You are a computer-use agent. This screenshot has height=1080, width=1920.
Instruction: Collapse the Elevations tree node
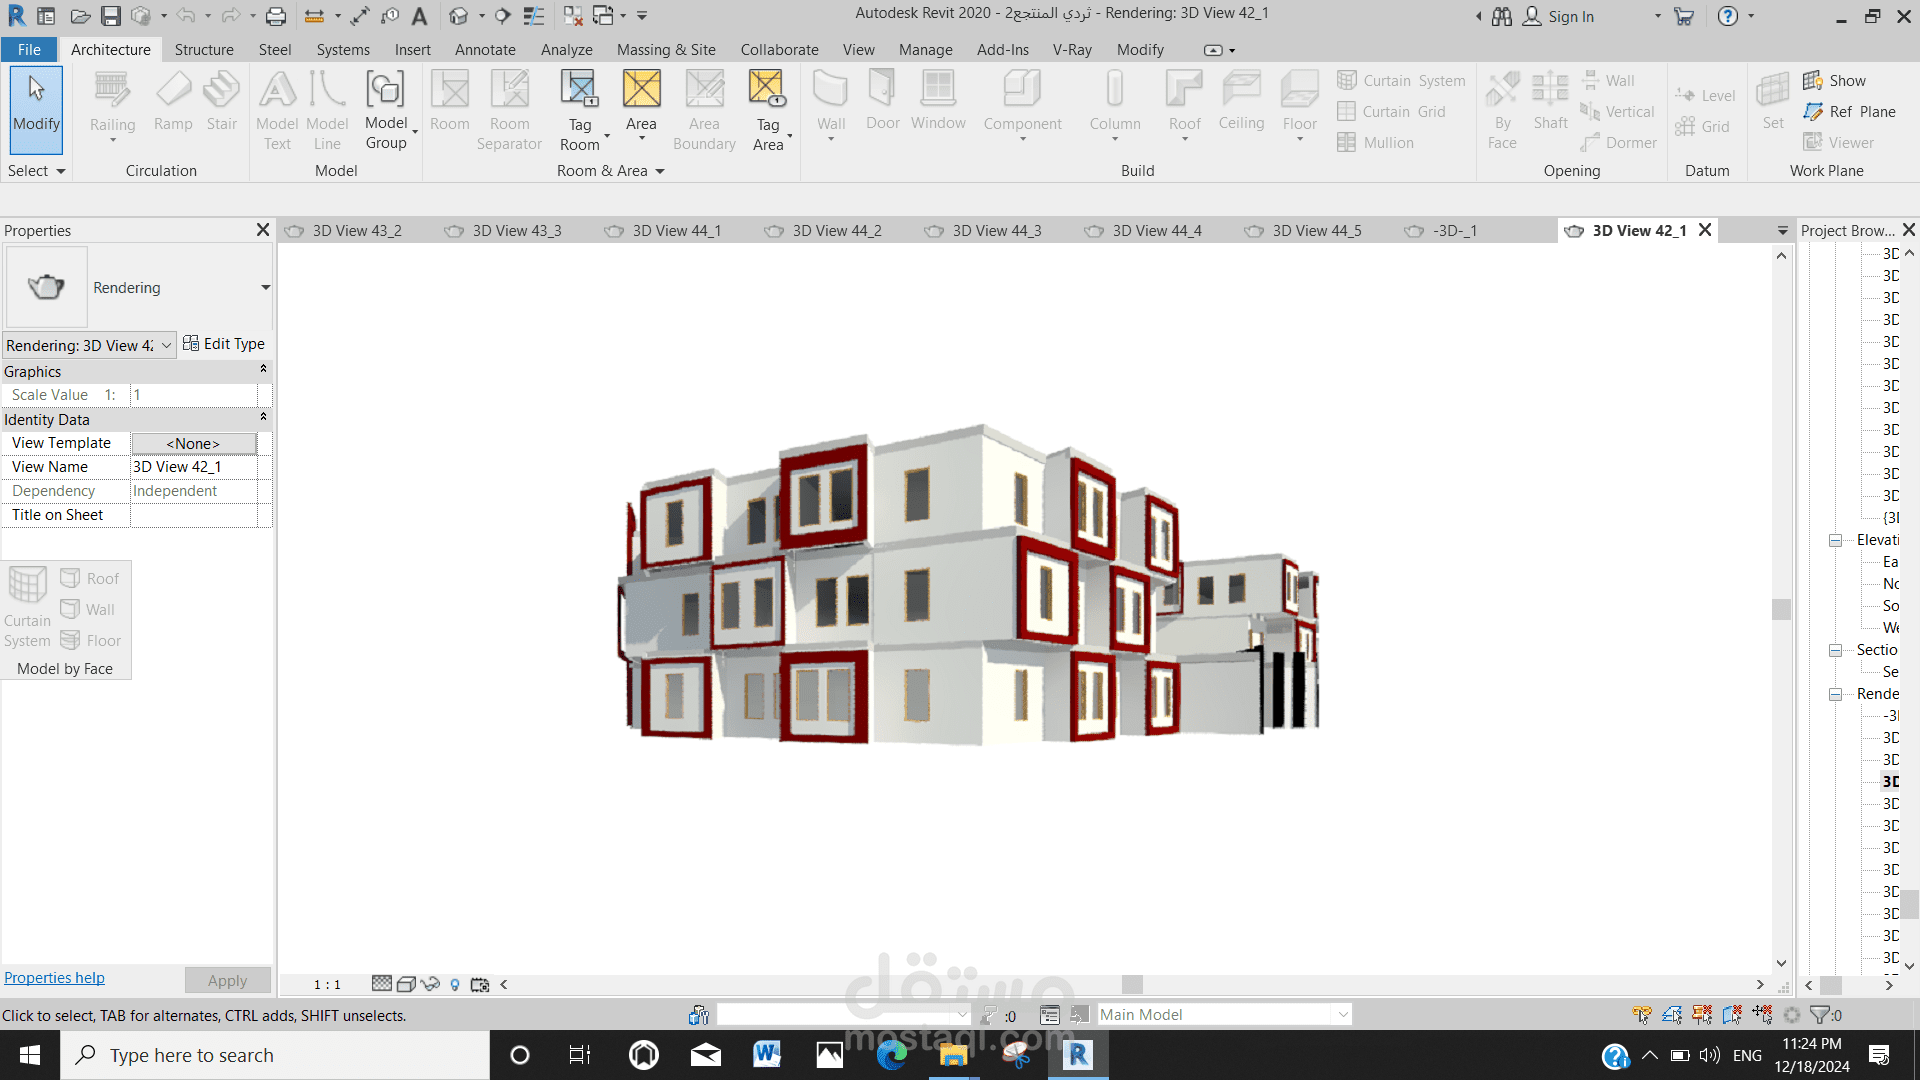click(1836, 540)
